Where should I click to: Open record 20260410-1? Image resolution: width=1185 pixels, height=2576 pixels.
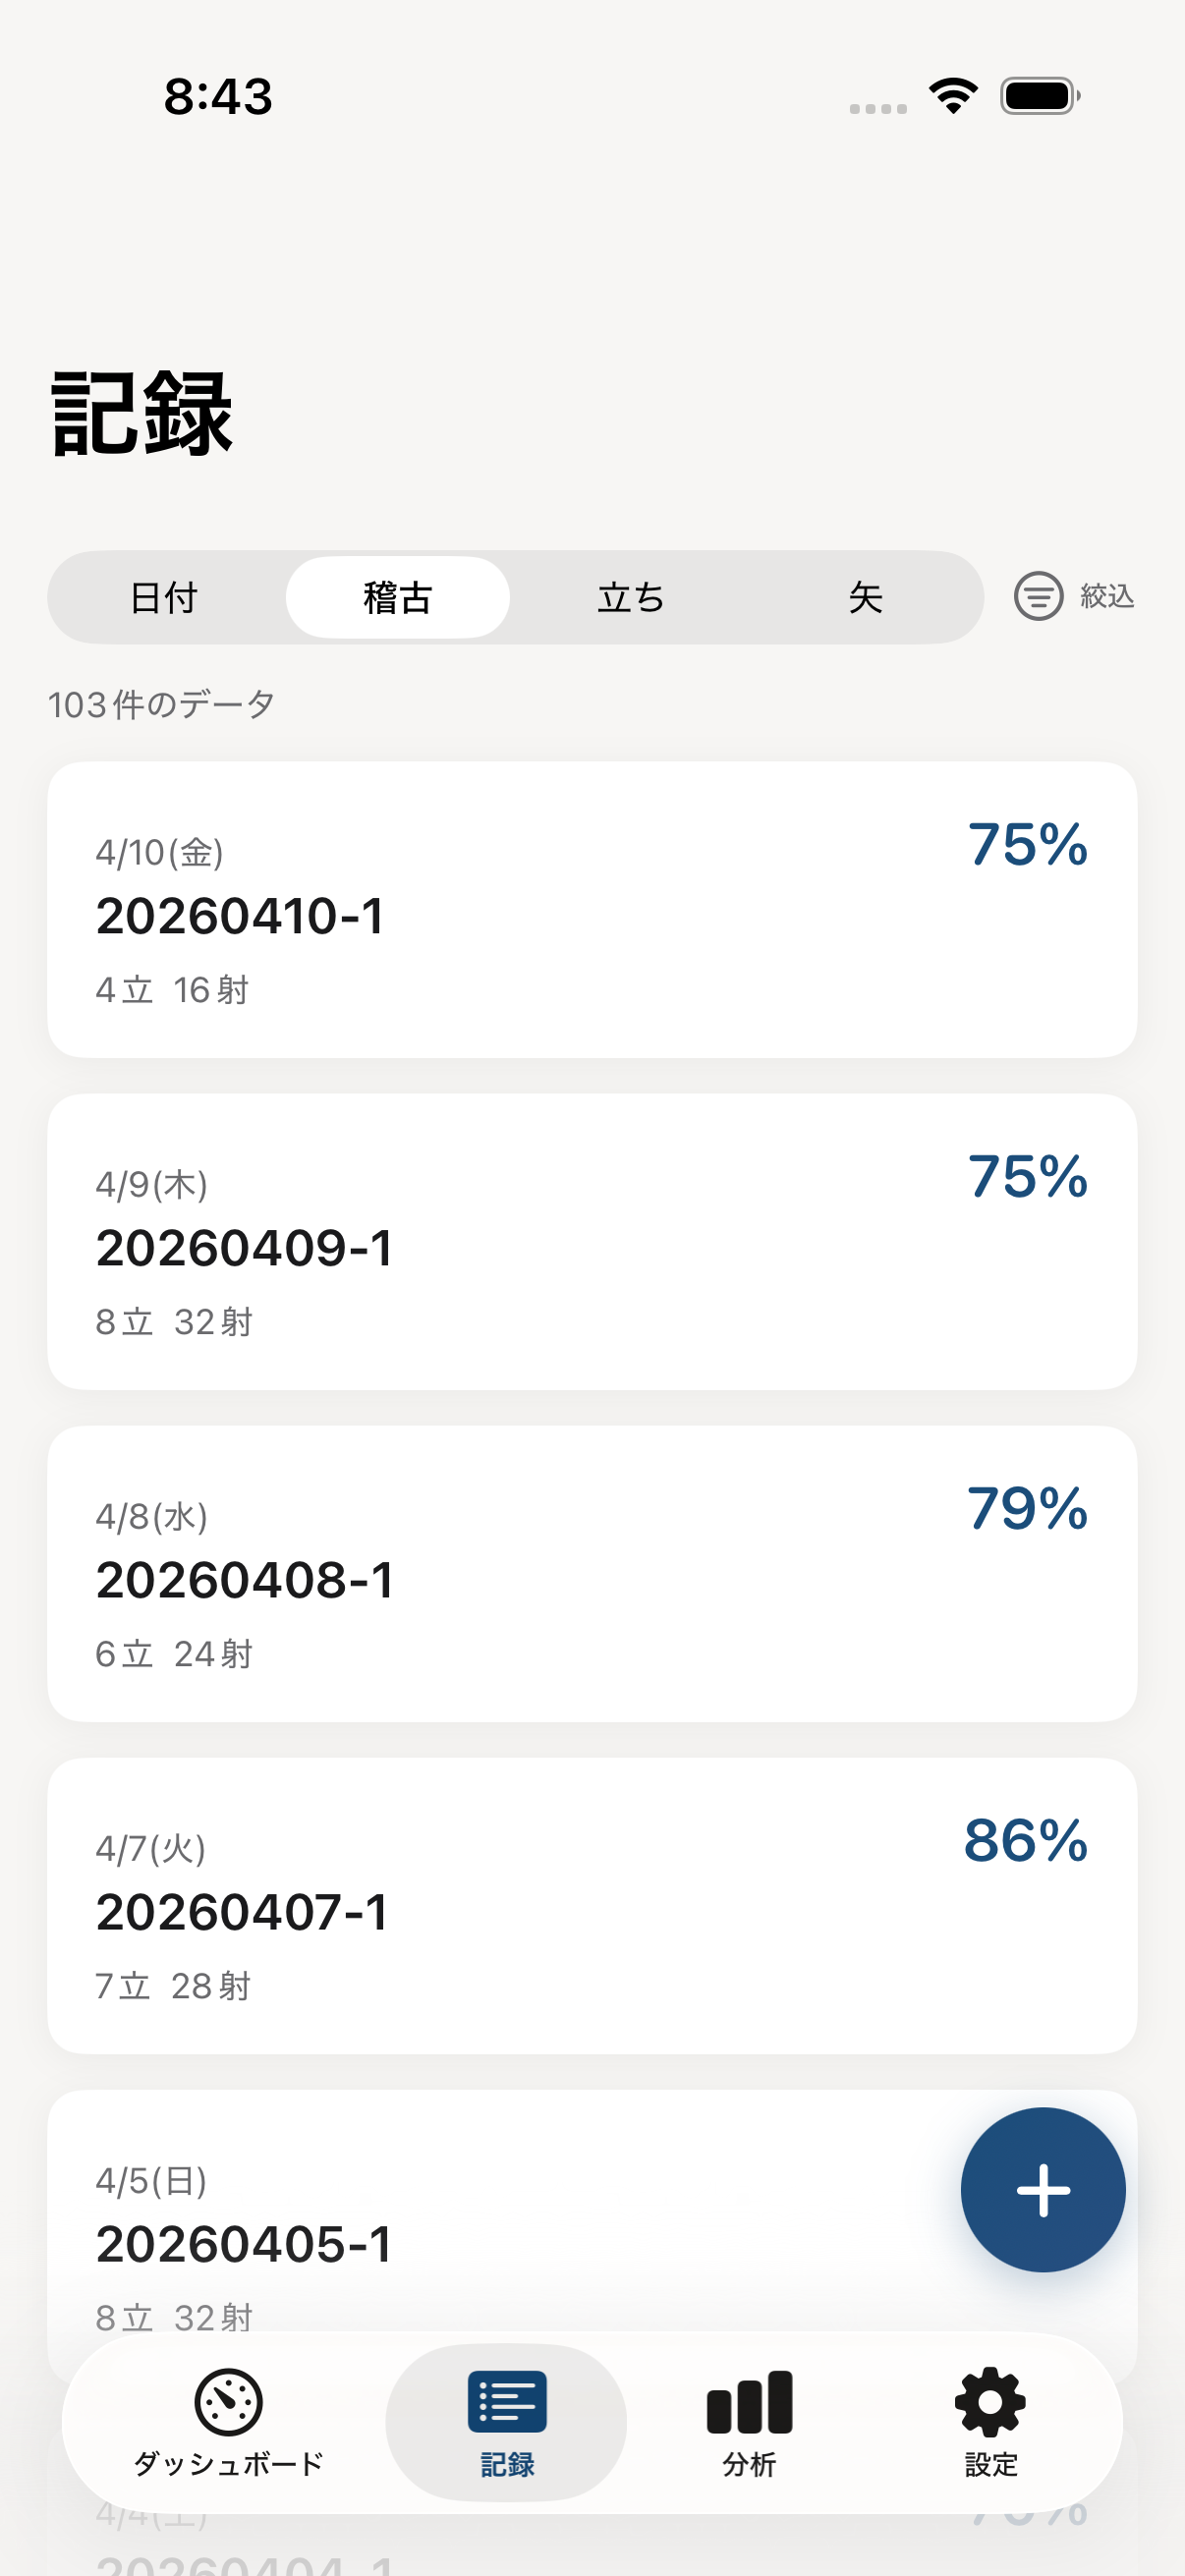coord(591,910)
